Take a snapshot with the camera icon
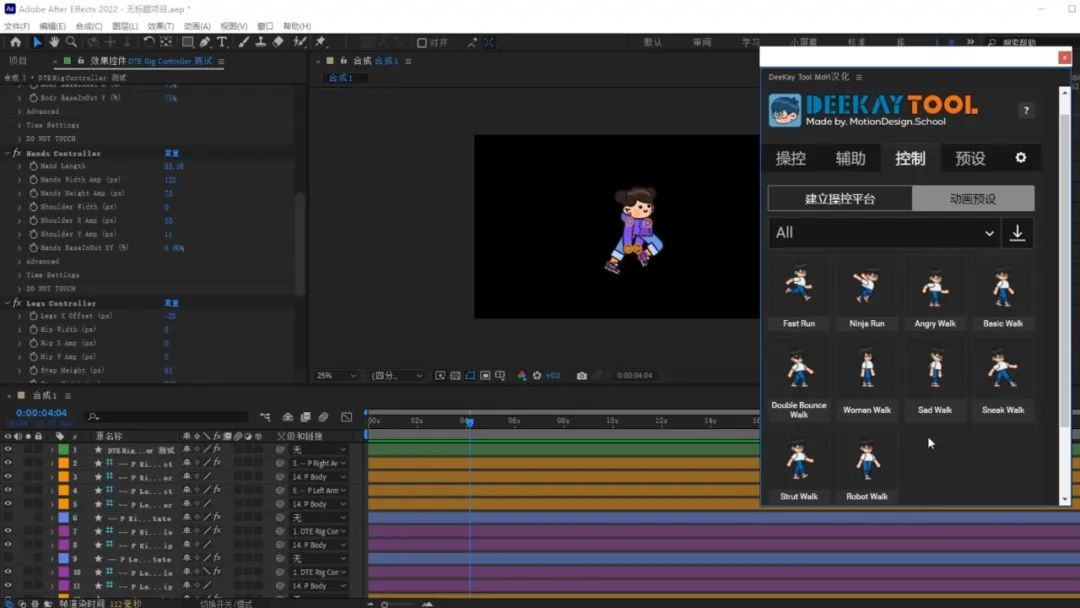Image resolution: width=1080 pixels, height=608 pixels. pyautogui.click(x=582, y=375)
